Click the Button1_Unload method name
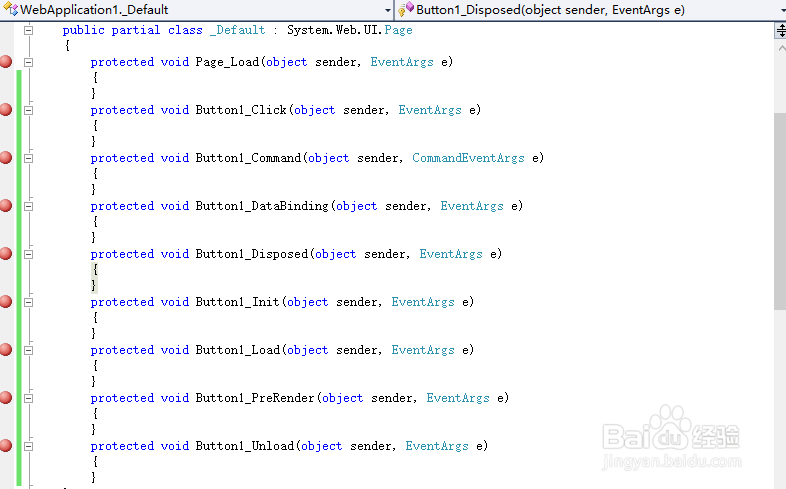 coord(245,446)
